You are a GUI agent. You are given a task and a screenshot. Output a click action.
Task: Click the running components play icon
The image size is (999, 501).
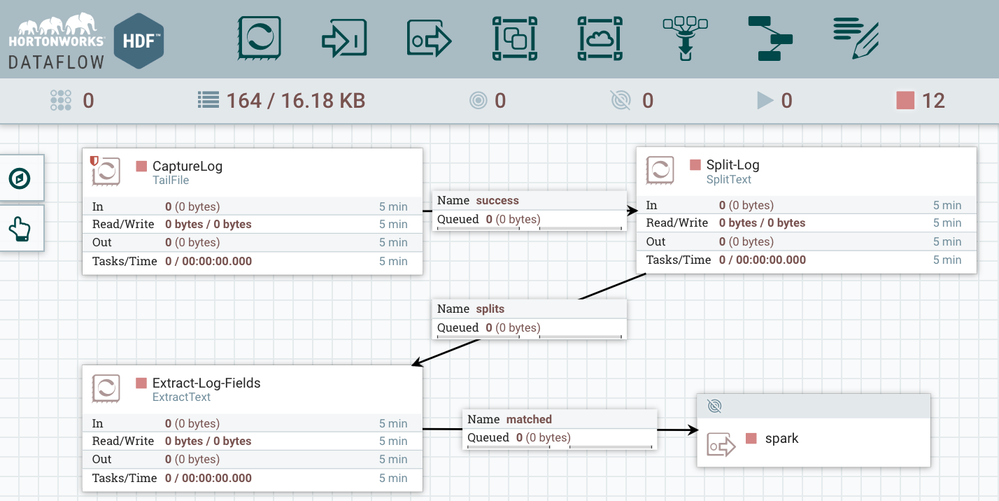(765, 100)
